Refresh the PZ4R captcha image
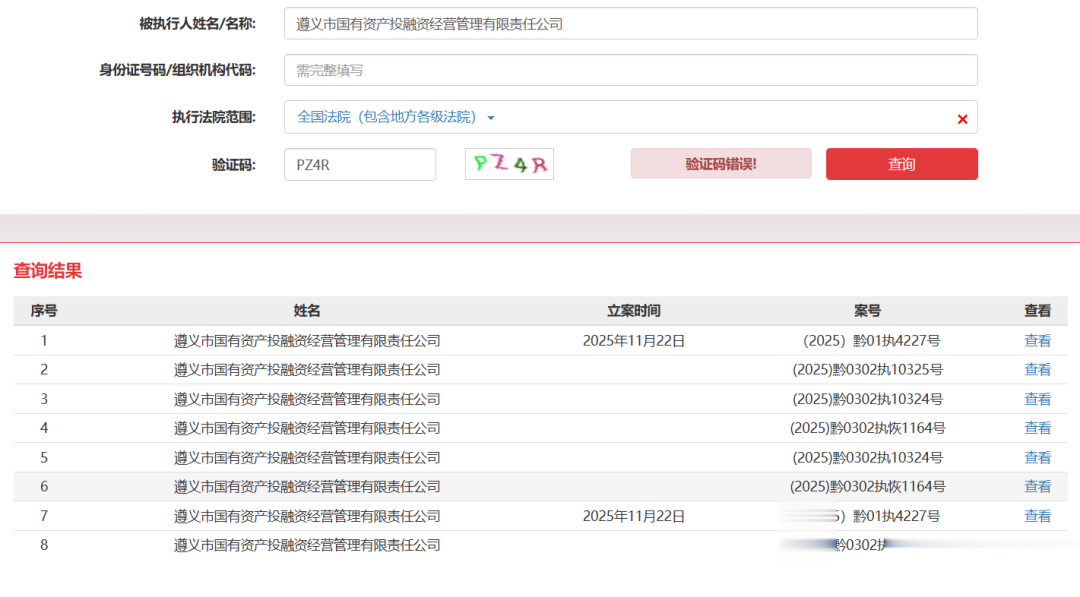1080x597 pixels. coord(509,164)
